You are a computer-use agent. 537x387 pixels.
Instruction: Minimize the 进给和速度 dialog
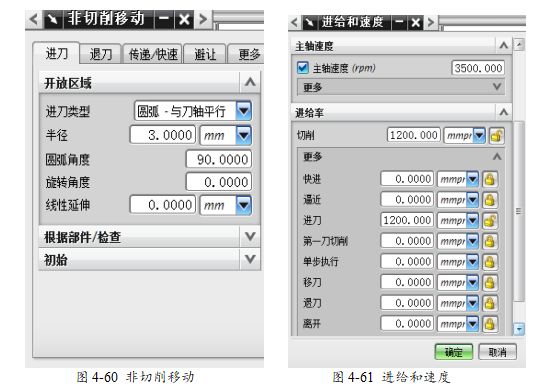[399, 23]
